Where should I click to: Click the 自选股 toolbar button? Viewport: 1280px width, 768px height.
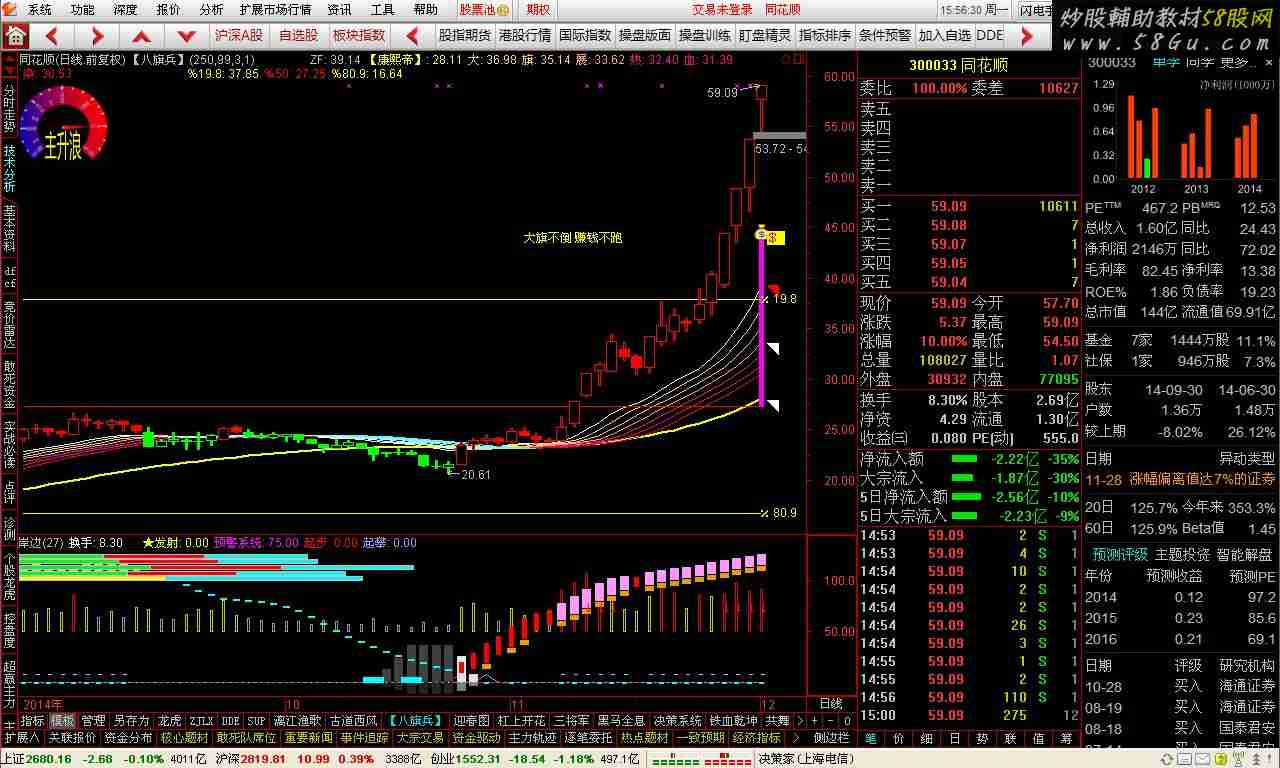point(298,35)
